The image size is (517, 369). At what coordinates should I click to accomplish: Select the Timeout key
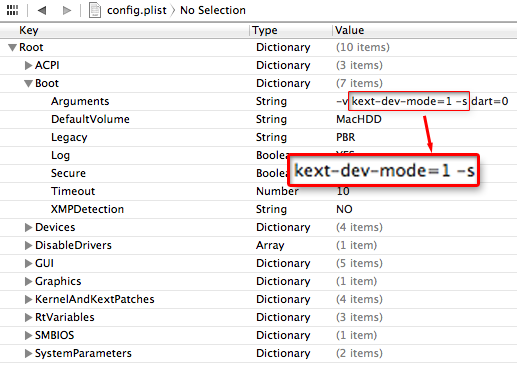(73, 191)
